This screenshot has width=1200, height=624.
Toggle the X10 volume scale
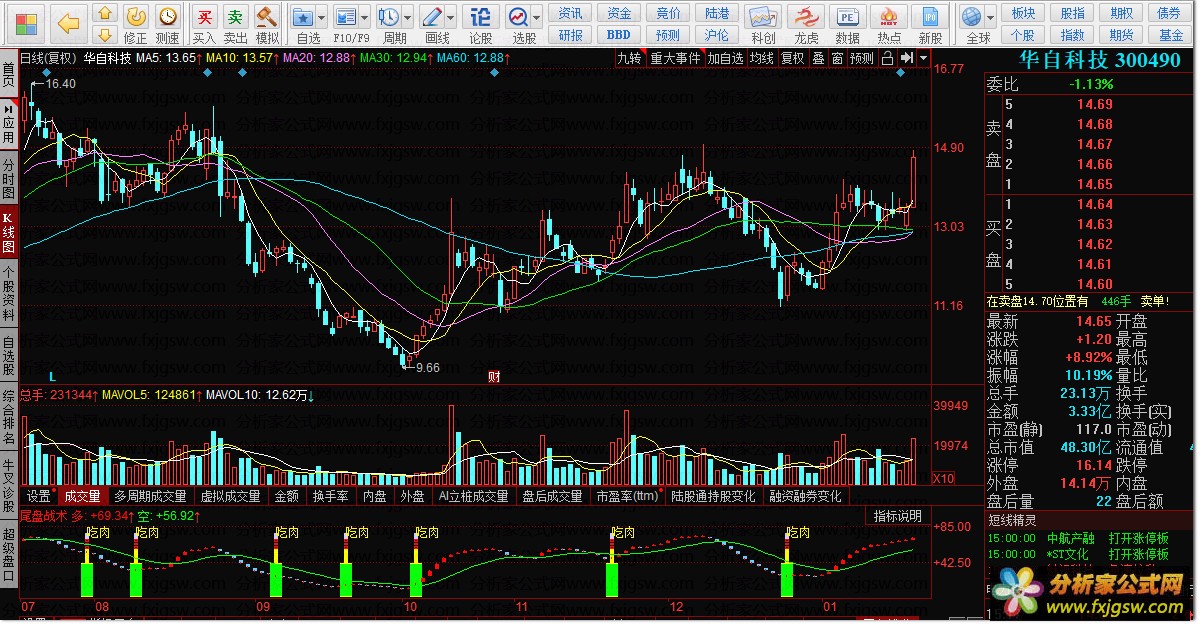942,478
